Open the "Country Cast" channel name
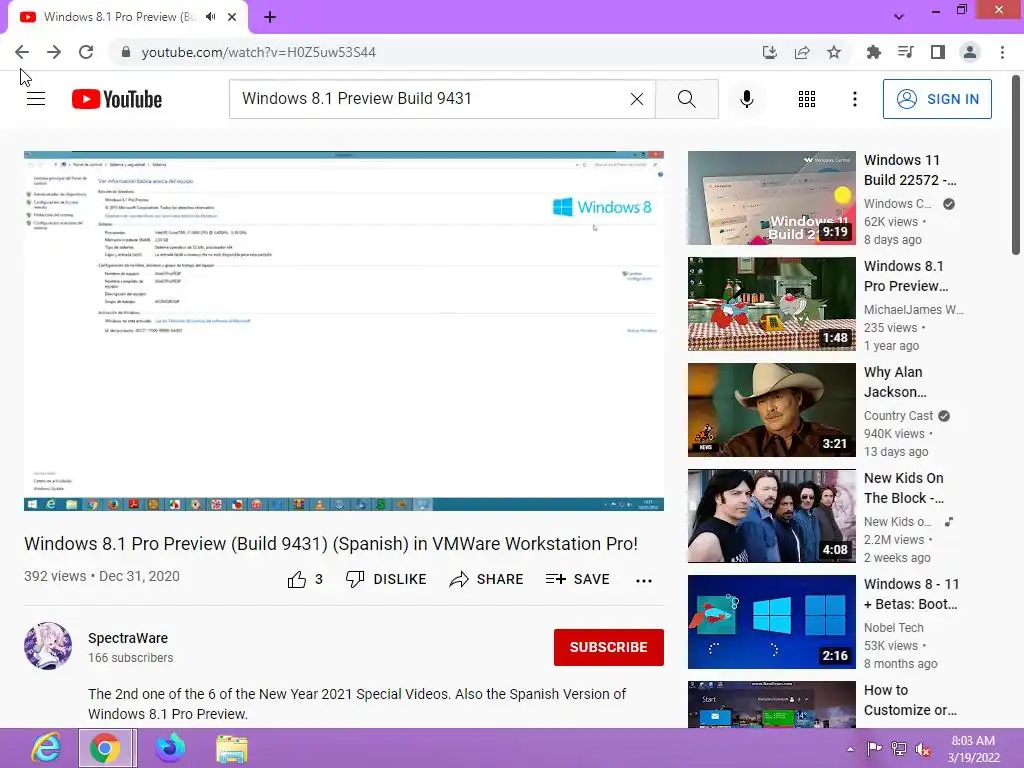 tap(898, 416)
